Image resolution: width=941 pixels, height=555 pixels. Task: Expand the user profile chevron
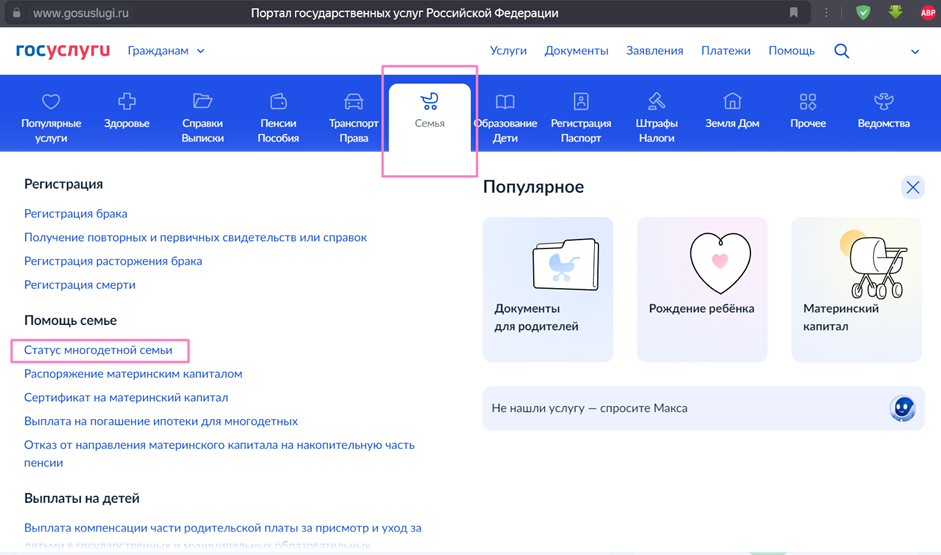coord(915,52)
